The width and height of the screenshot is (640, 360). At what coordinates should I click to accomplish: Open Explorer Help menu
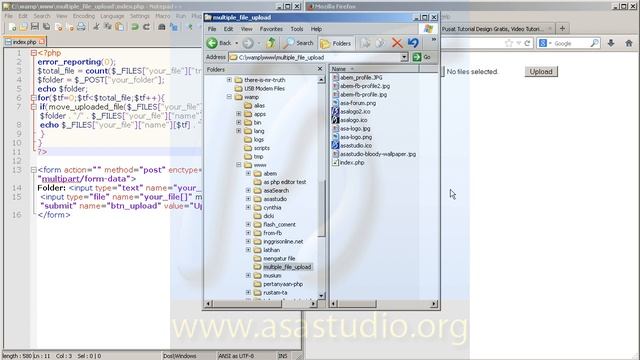click(x=316, y=29)
